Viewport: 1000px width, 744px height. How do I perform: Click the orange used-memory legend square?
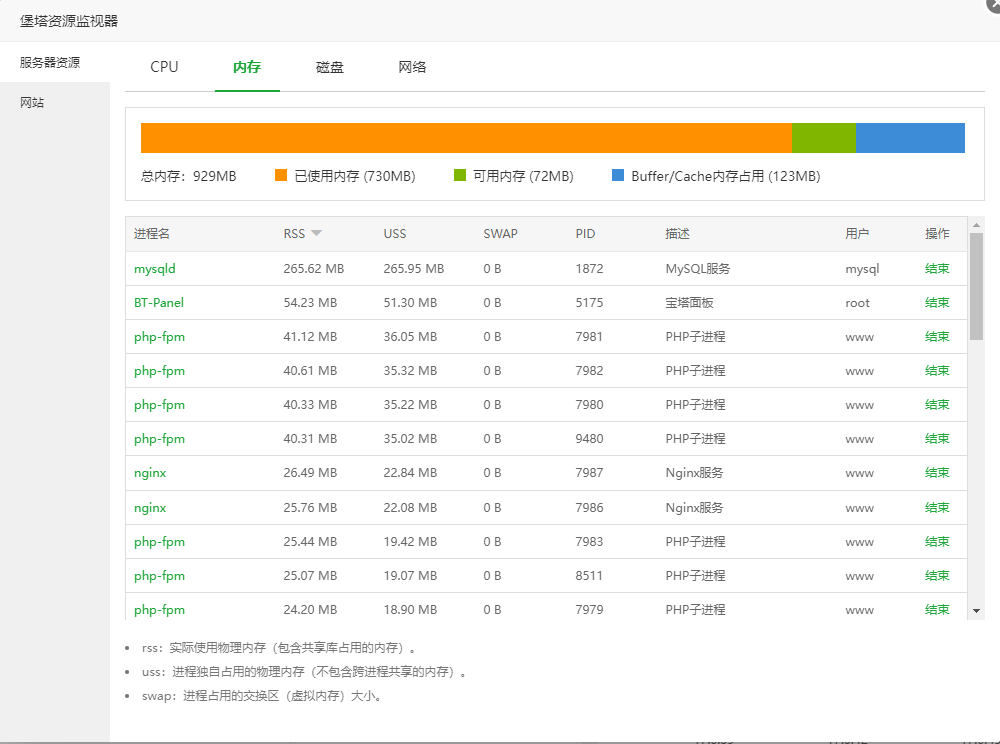point(281,175)
